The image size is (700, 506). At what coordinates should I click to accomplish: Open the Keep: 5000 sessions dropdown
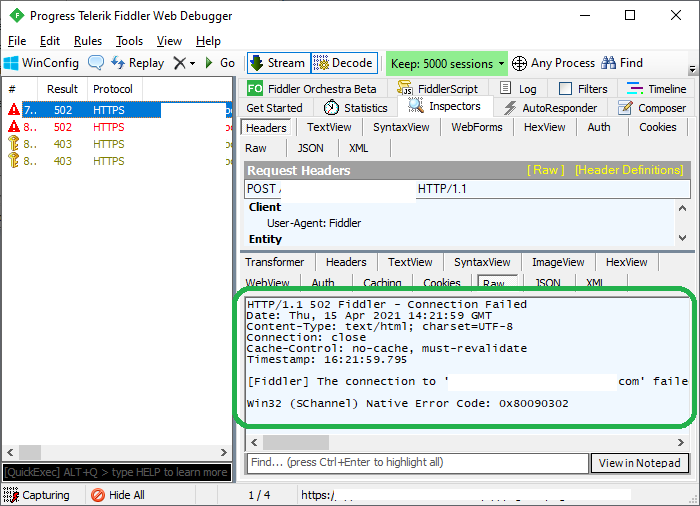tap(447, 63)
